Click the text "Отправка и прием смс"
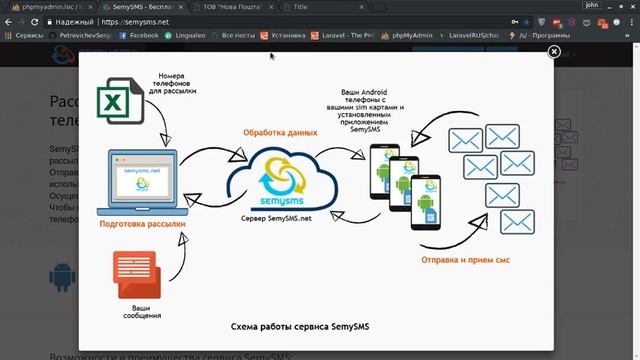Image resolution: width=640 pixels, height=360 pixels. tap(465, 260)
